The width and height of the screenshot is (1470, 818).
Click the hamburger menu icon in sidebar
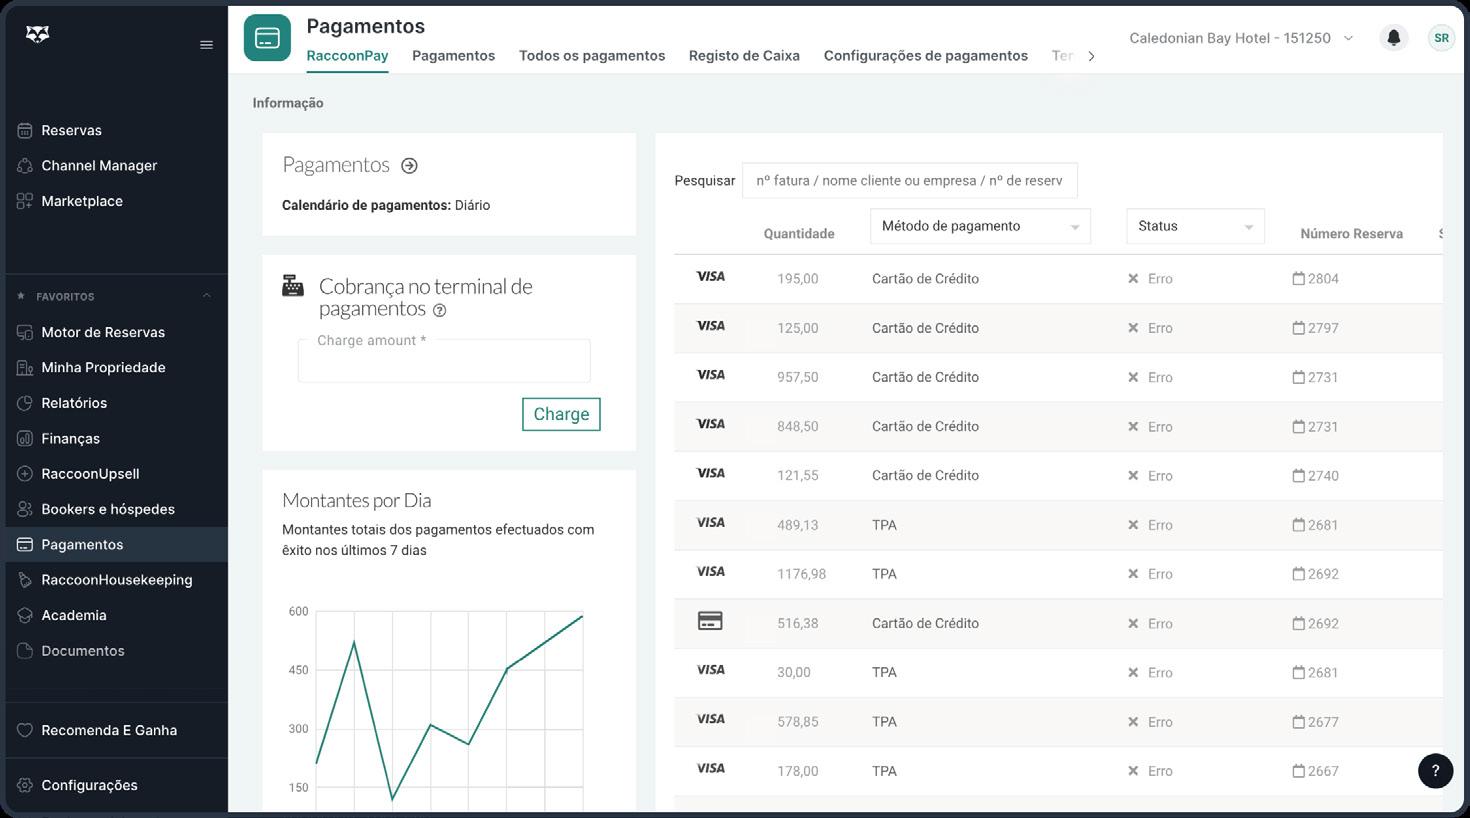tap(206, 45)
